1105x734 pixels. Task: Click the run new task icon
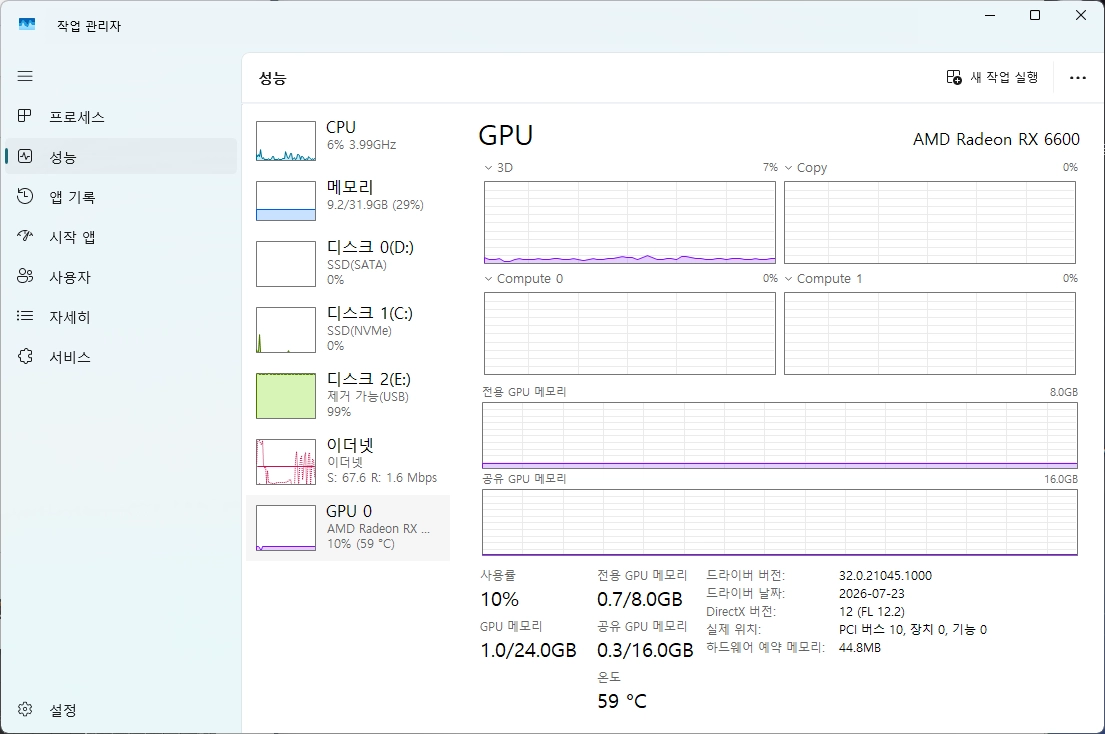953,77
